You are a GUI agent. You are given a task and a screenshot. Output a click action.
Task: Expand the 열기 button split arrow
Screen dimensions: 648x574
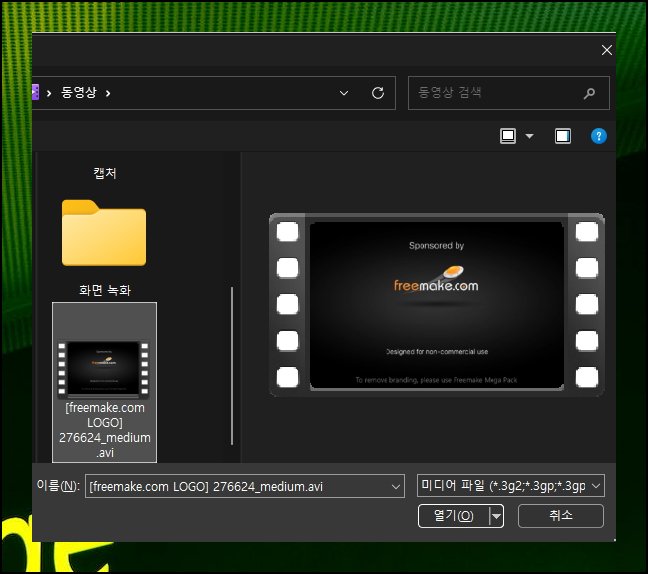tap(496, 516)
